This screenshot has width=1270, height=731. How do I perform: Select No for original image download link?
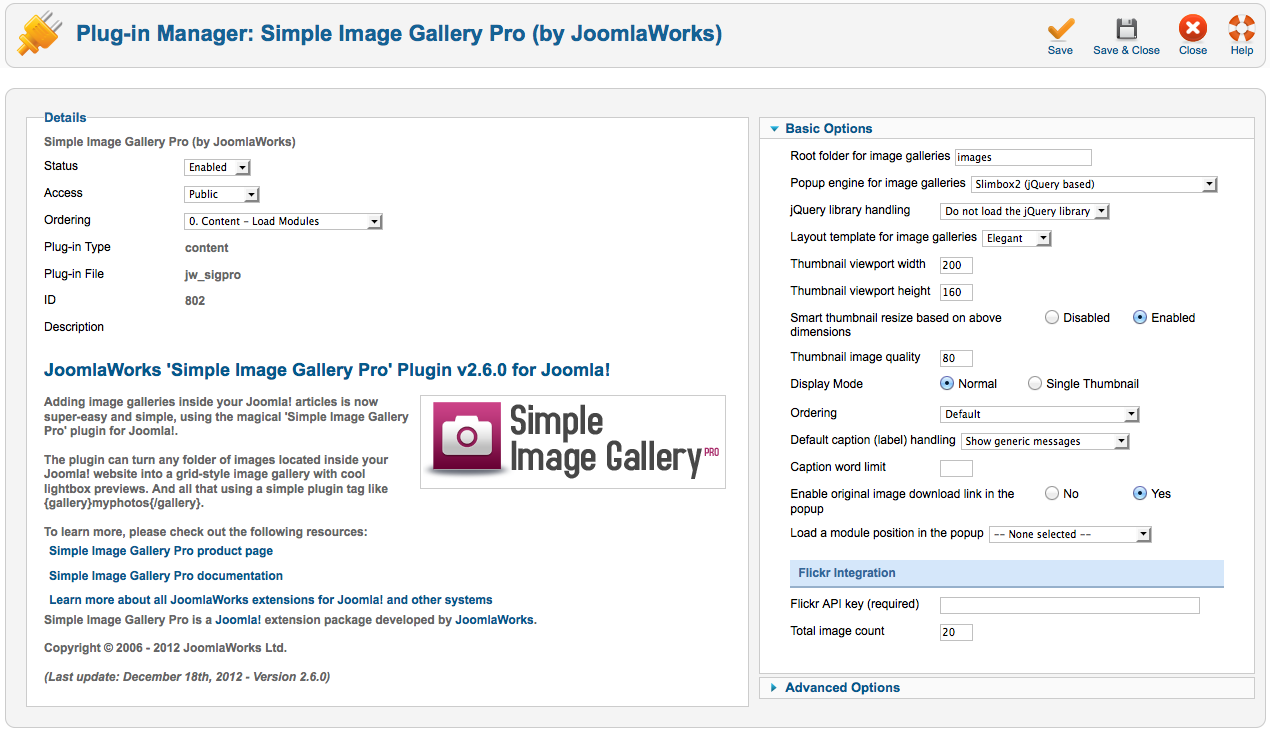pyautogui.click(x=1052, y=494)
